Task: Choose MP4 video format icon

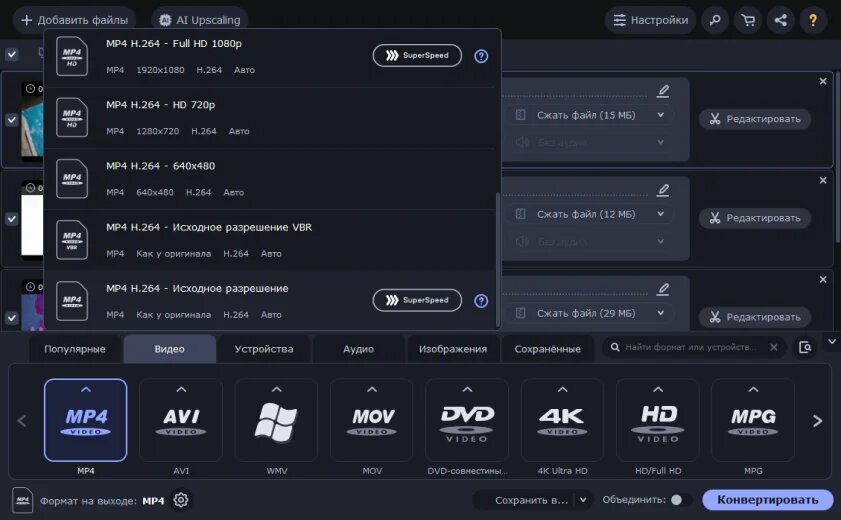Action: tap(86, 420)
